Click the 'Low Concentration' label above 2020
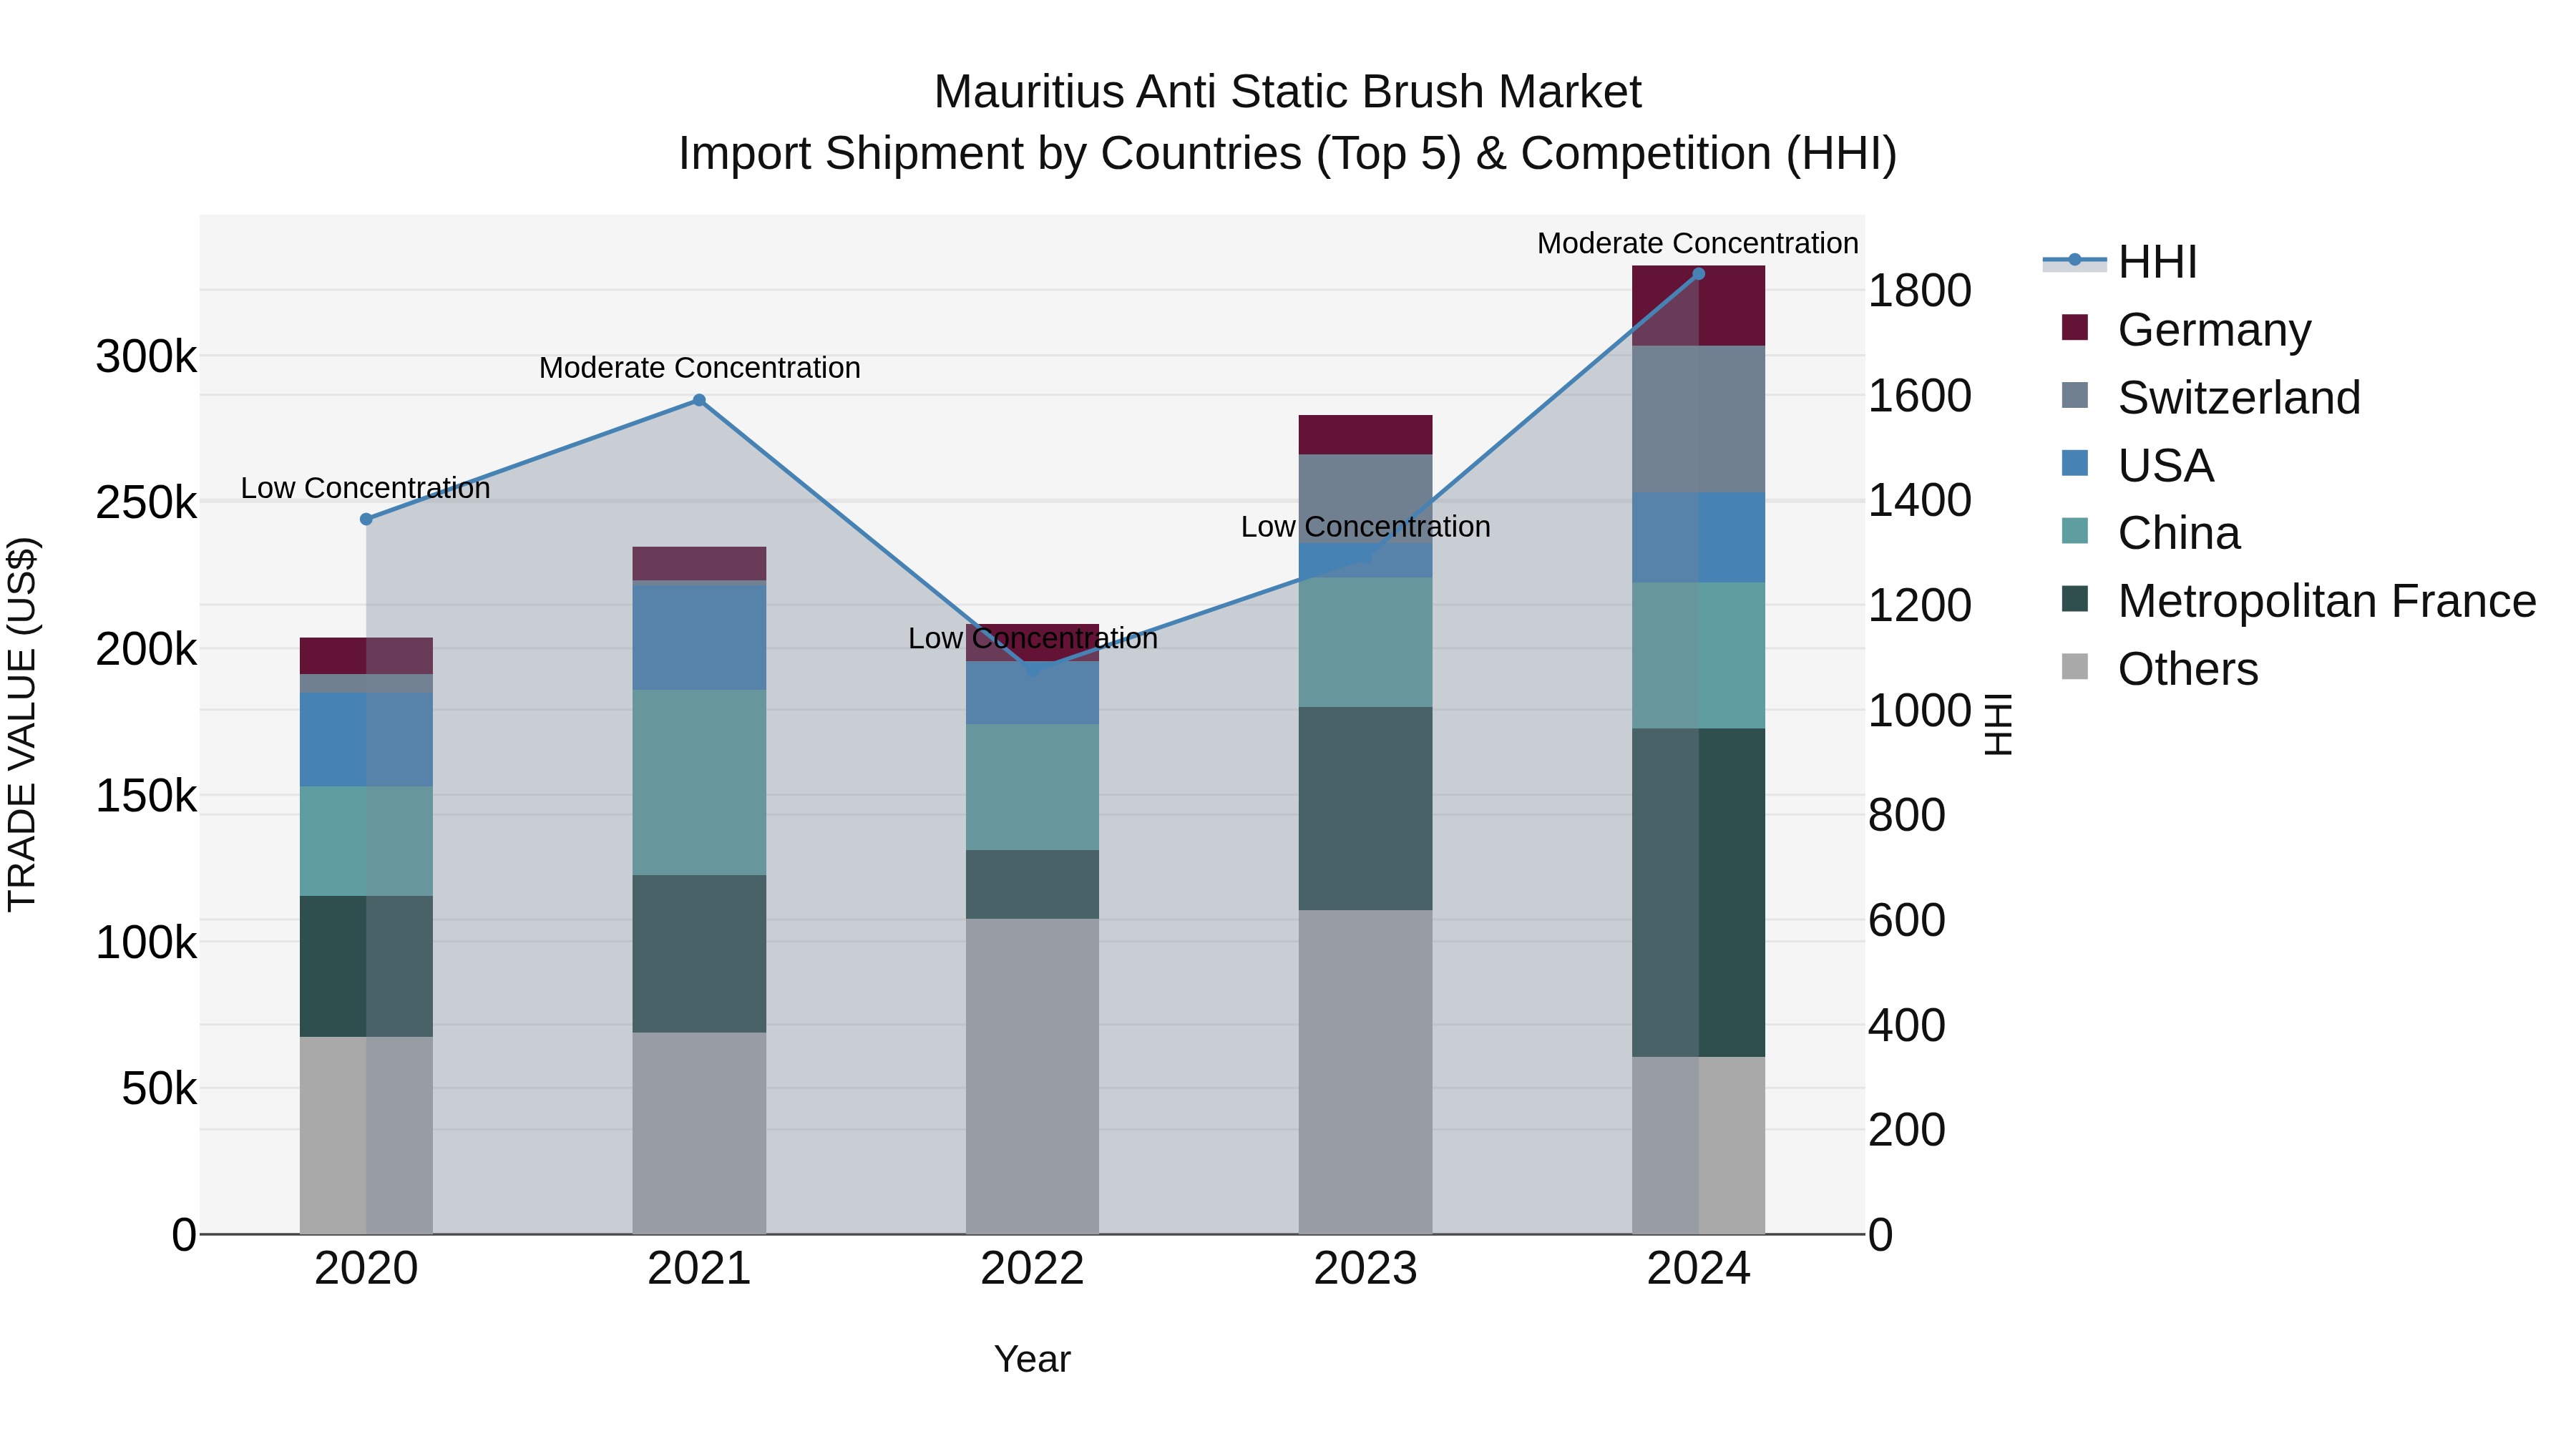The width and height of the screenshot is (2576, 1449). coord(366,488)
